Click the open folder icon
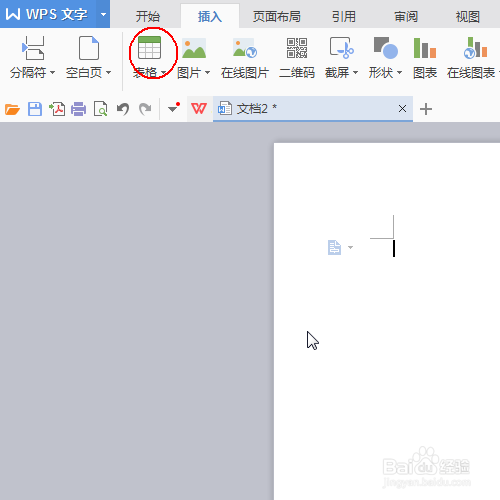Screen dimensions: 500x500 click(12, 109)
